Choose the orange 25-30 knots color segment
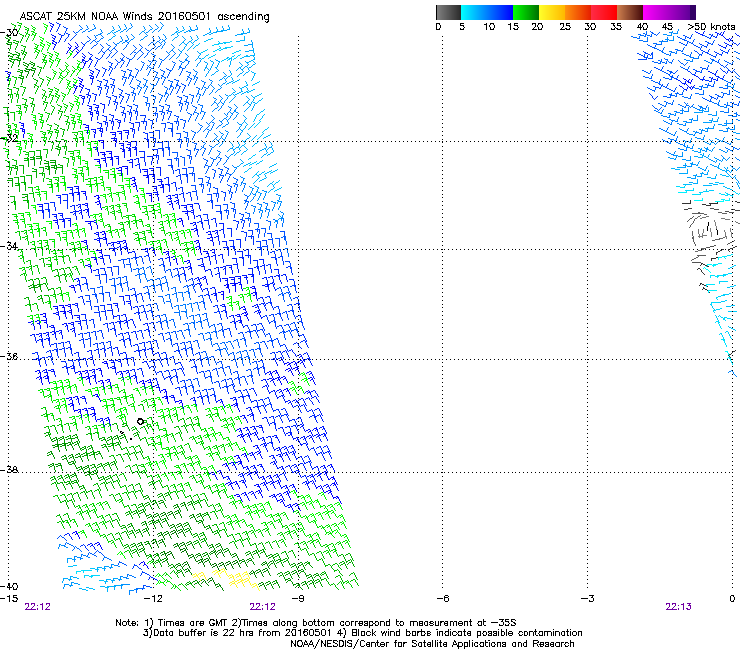The image size is (740, 650). pyautogui.click(x=578, y=12)
